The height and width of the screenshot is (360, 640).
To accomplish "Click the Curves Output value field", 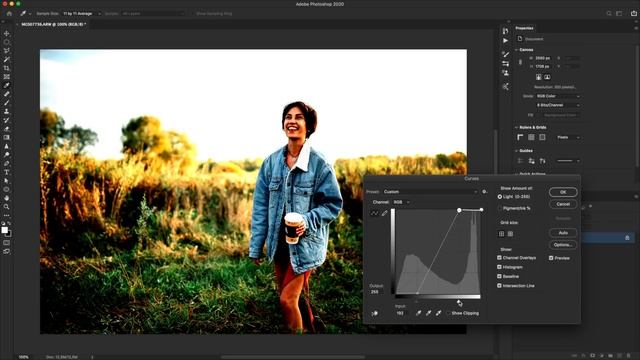I will 376,292.
